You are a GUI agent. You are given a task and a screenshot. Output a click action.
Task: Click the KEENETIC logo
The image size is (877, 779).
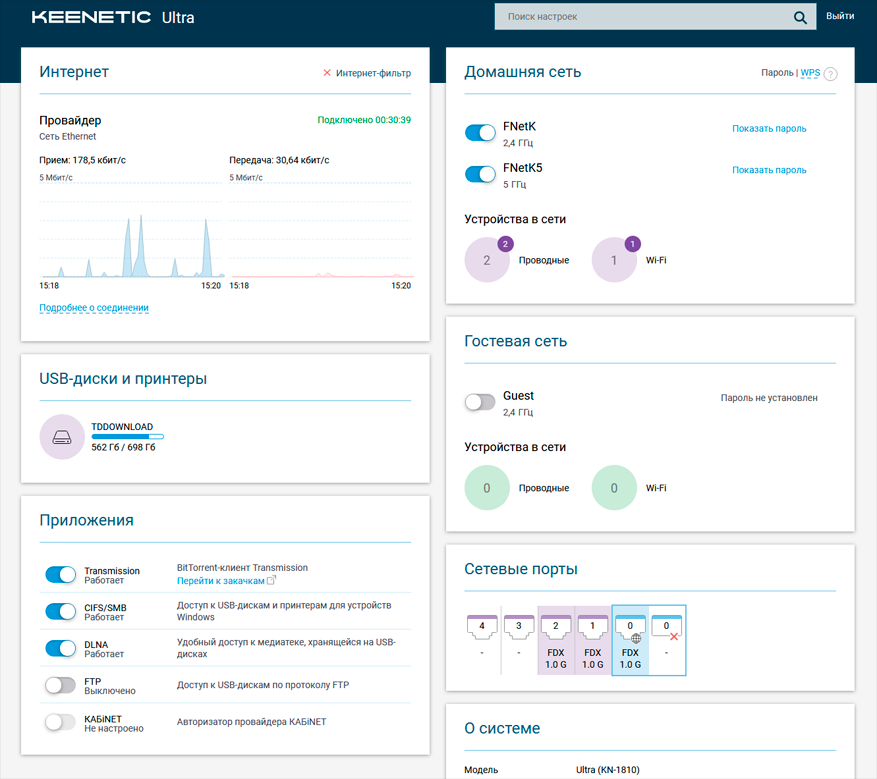click(x=91, y=17)
